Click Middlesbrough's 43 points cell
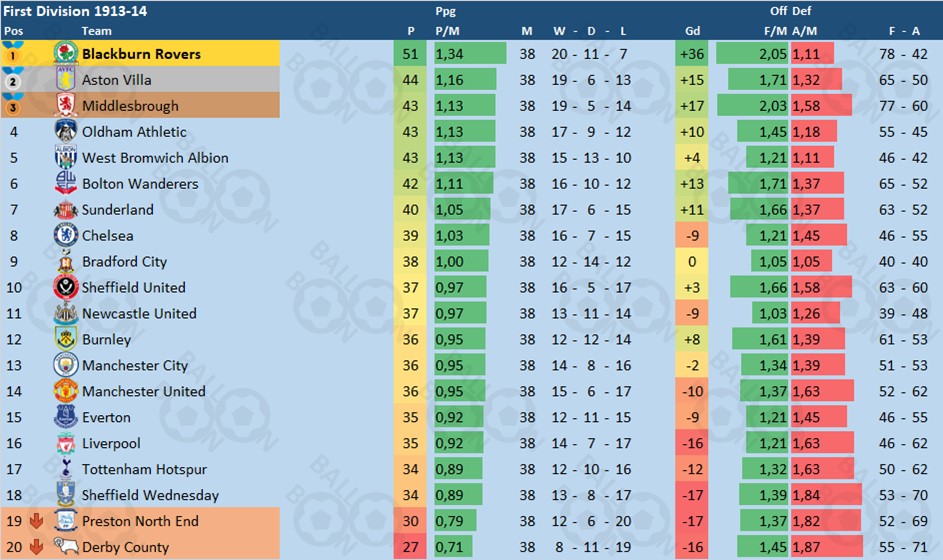 pyautogui.click(x=410, y=106)
